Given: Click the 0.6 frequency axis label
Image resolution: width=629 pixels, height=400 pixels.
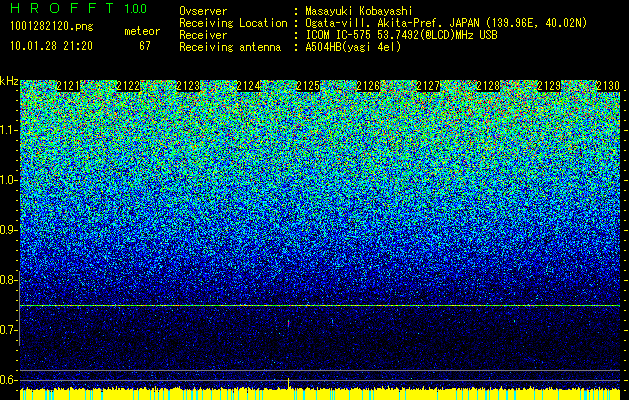Looking at the screenshot, I should [x=7, y=380].
